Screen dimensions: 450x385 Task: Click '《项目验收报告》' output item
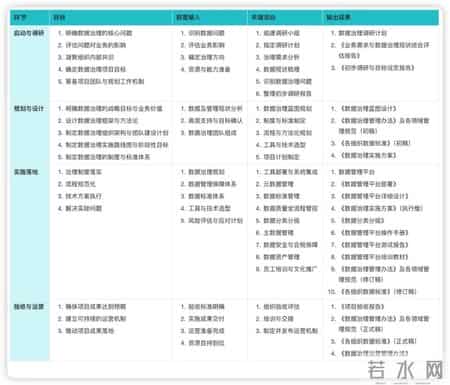pos(362,307)
